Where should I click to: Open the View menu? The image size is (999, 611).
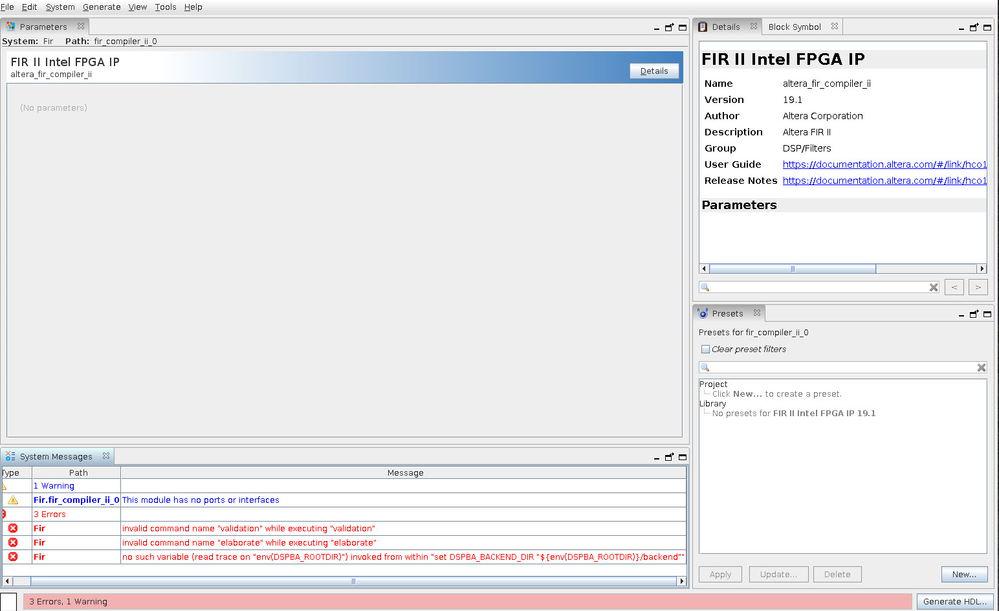138,7
